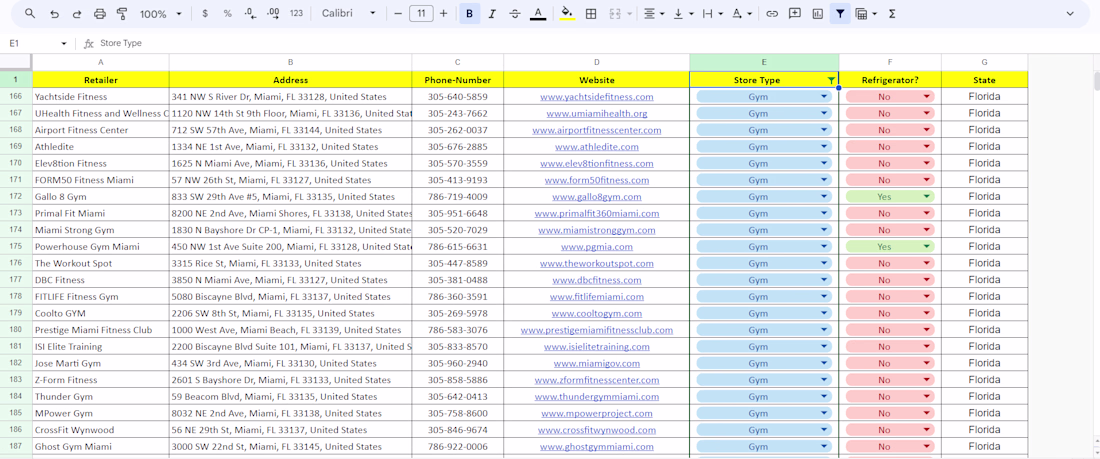Screen dimensions: 1100x459
Task: Open the vertical align dropdown
Action: pyautogui.click(x=683, y=13)
